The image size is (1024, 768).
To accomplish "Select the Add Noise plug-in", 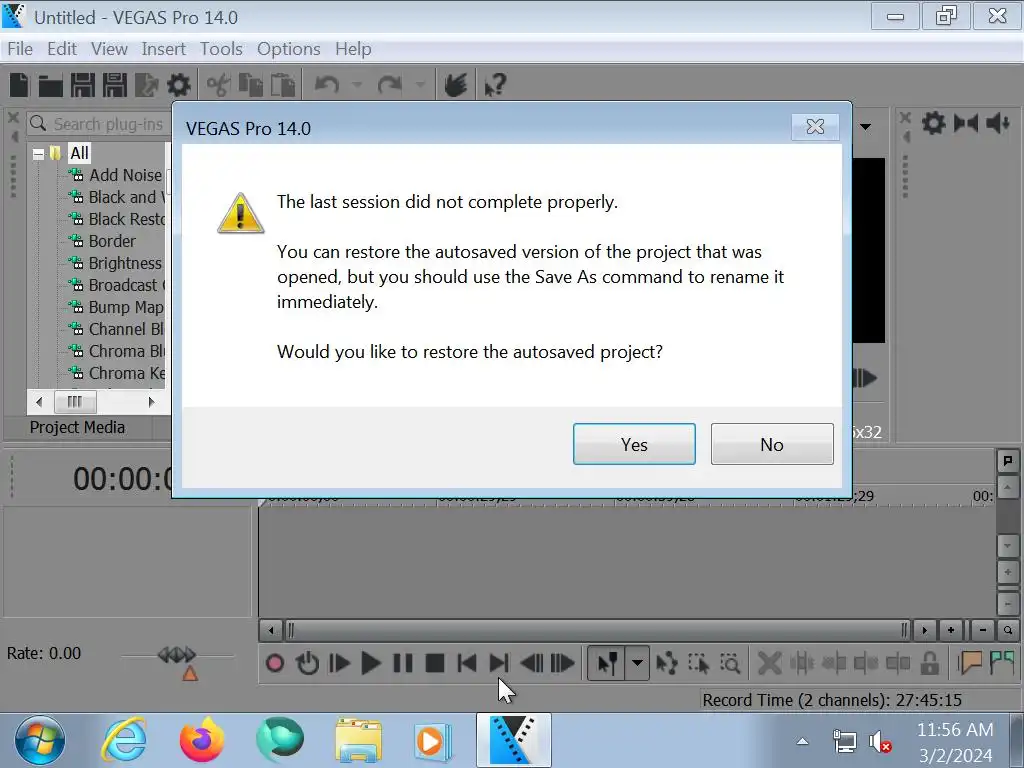I will 125,175.
